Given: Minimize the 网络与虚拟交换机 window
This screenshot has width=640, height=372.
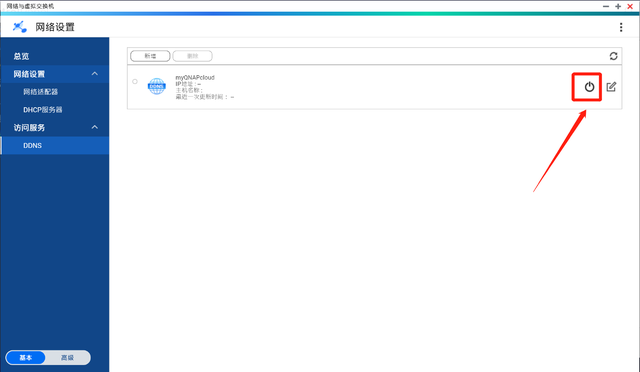Looking at the screenshot, I should (x=606, y=7).
